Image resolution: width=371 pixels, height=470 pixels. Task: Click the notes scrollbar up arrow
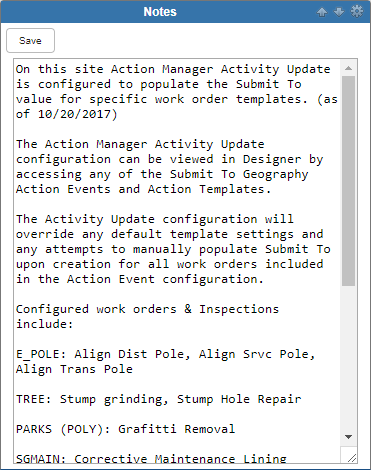348,68
